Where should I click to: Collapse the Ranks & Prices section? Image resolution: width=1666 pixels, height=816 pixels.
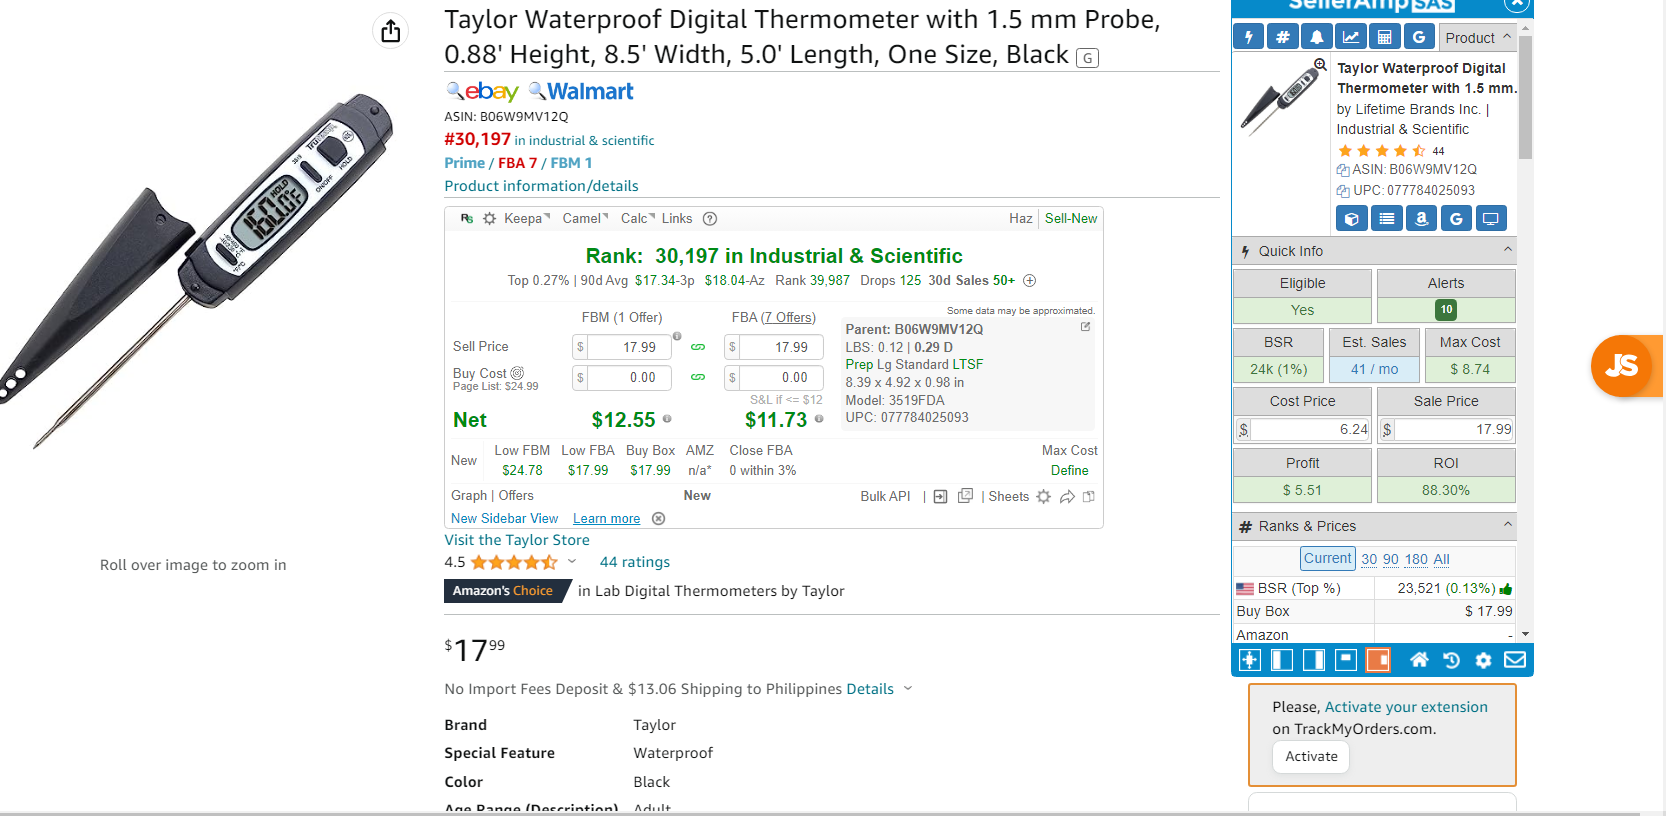pos(1508,525)
